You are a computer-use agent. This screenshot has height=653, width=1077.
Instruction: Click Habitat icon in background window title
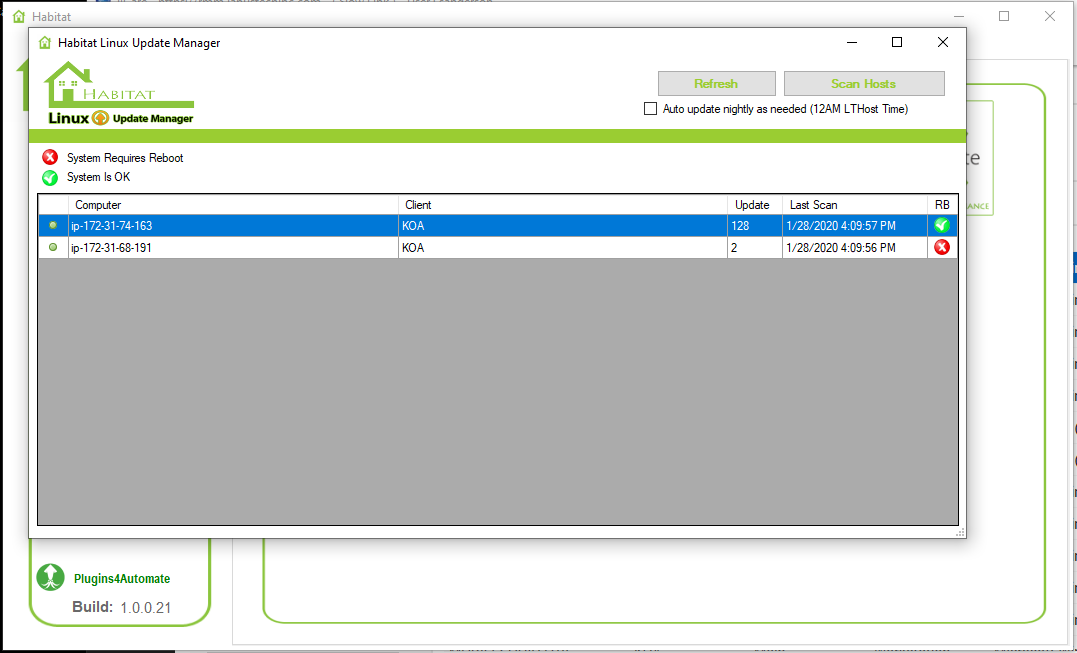[x=19, y=16]
